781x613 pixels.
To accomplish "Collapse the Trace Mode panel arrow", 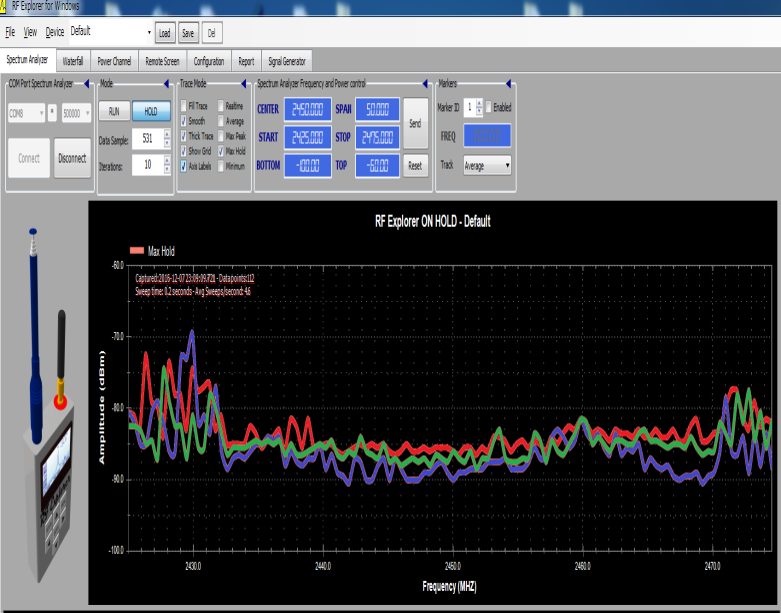I will pyautogui.click(x=245, y=84).
